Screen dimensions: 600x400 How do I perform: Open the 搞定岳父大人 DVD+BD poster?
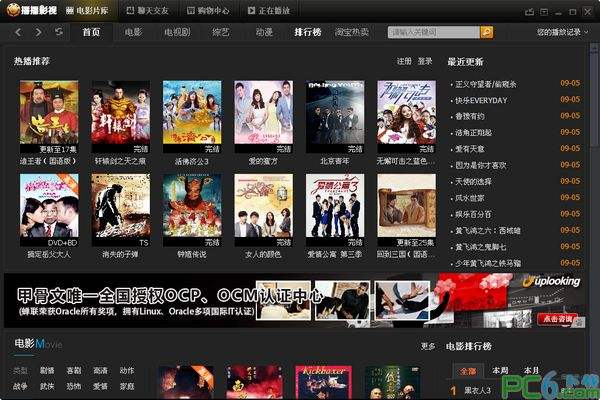pos(49,210)
